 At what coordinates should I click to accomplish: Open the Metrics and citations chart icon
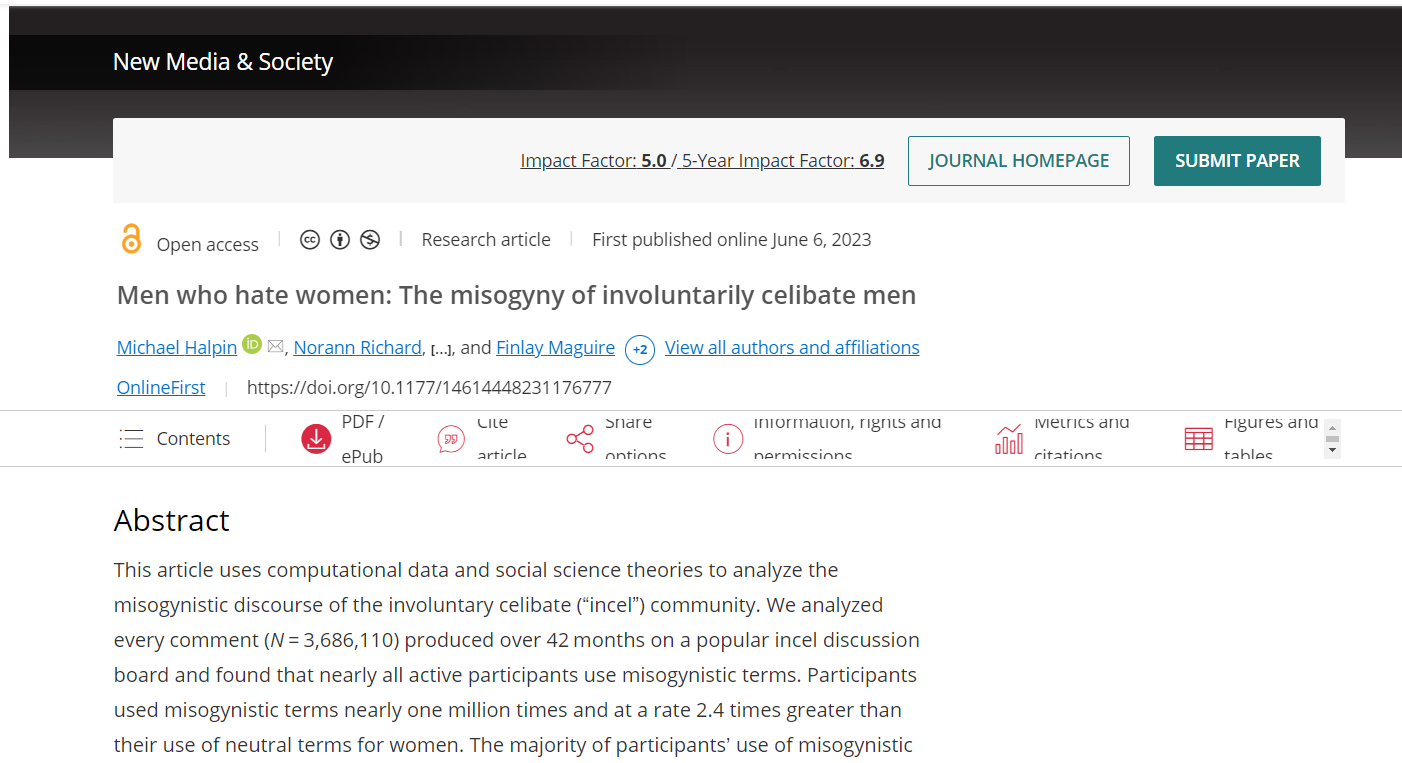coord(1009,439)
